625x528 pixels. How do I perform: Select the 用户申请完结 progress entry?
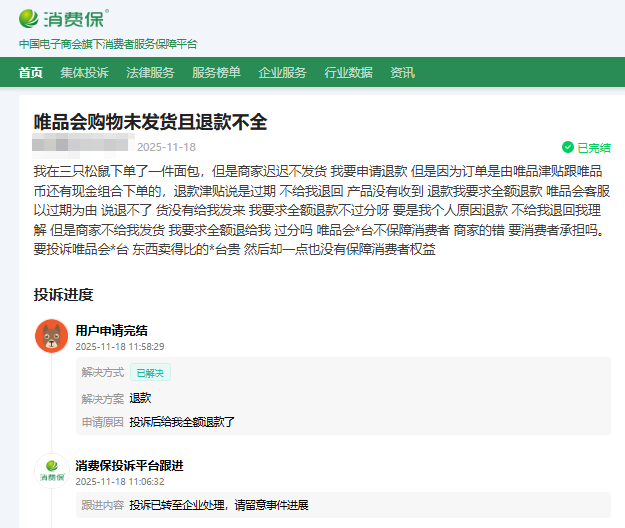click(x=111, y=330)
